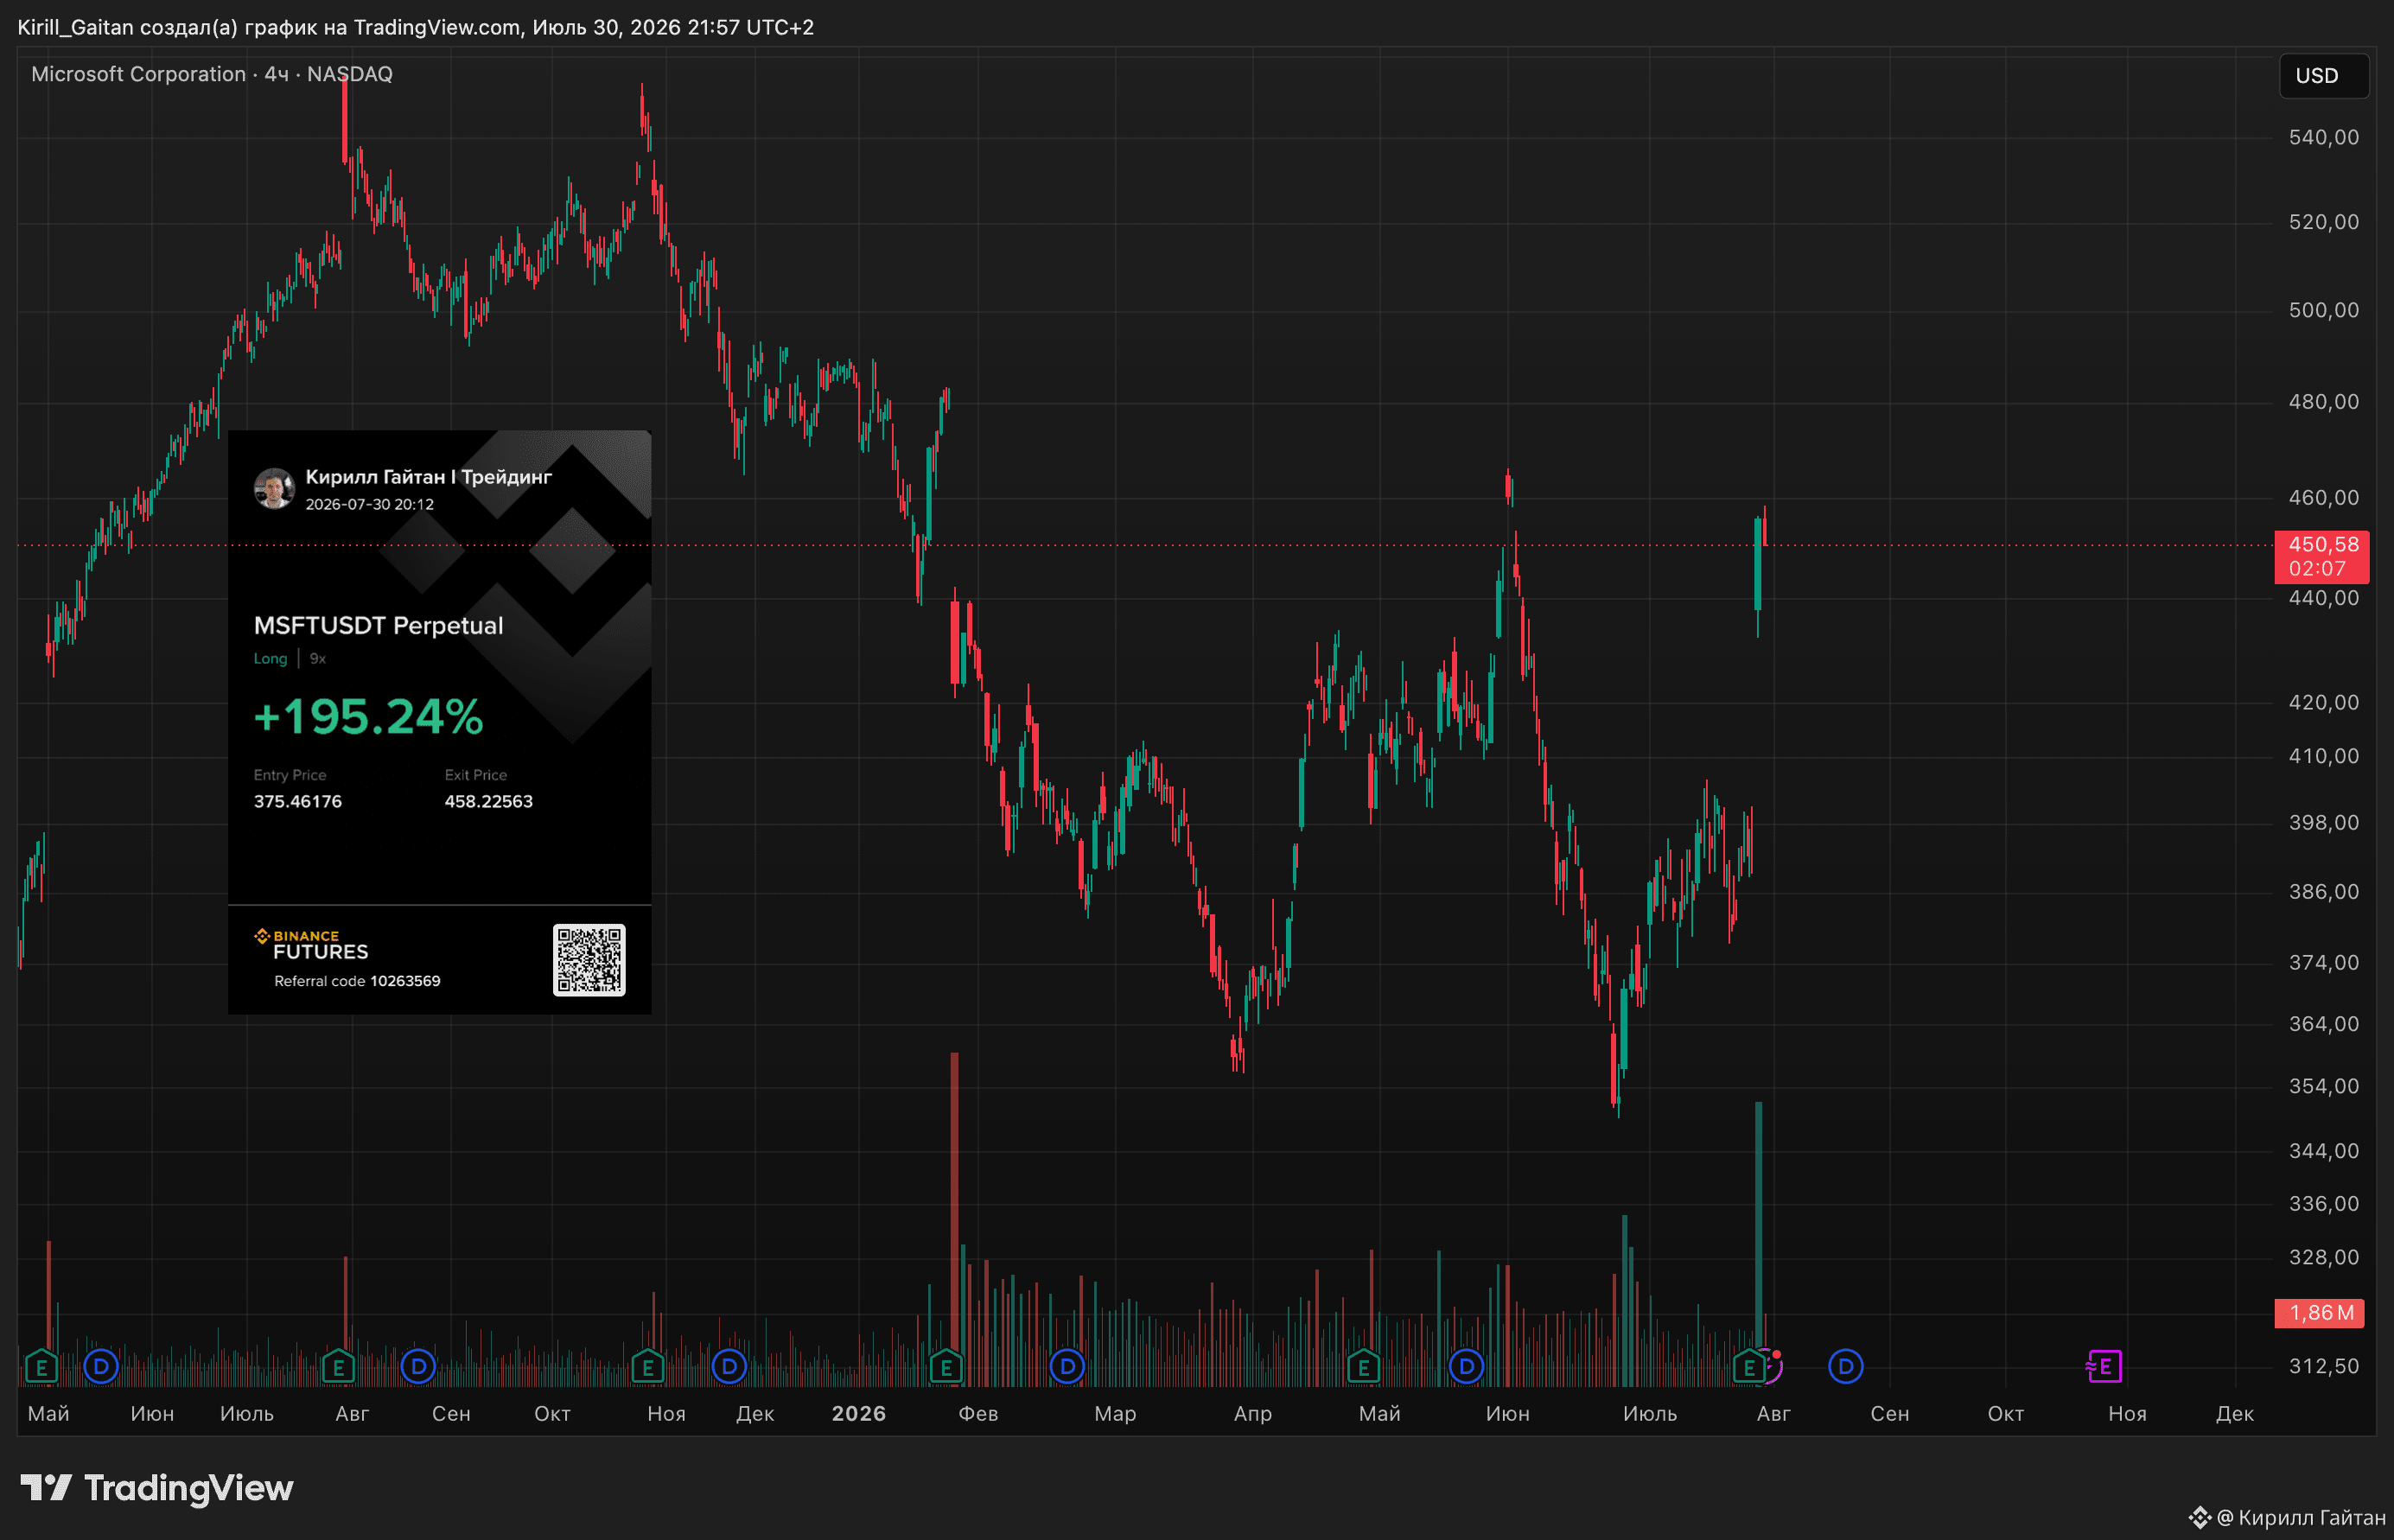
Task: Click exit price value 458.22563
Action: point(489,801)
